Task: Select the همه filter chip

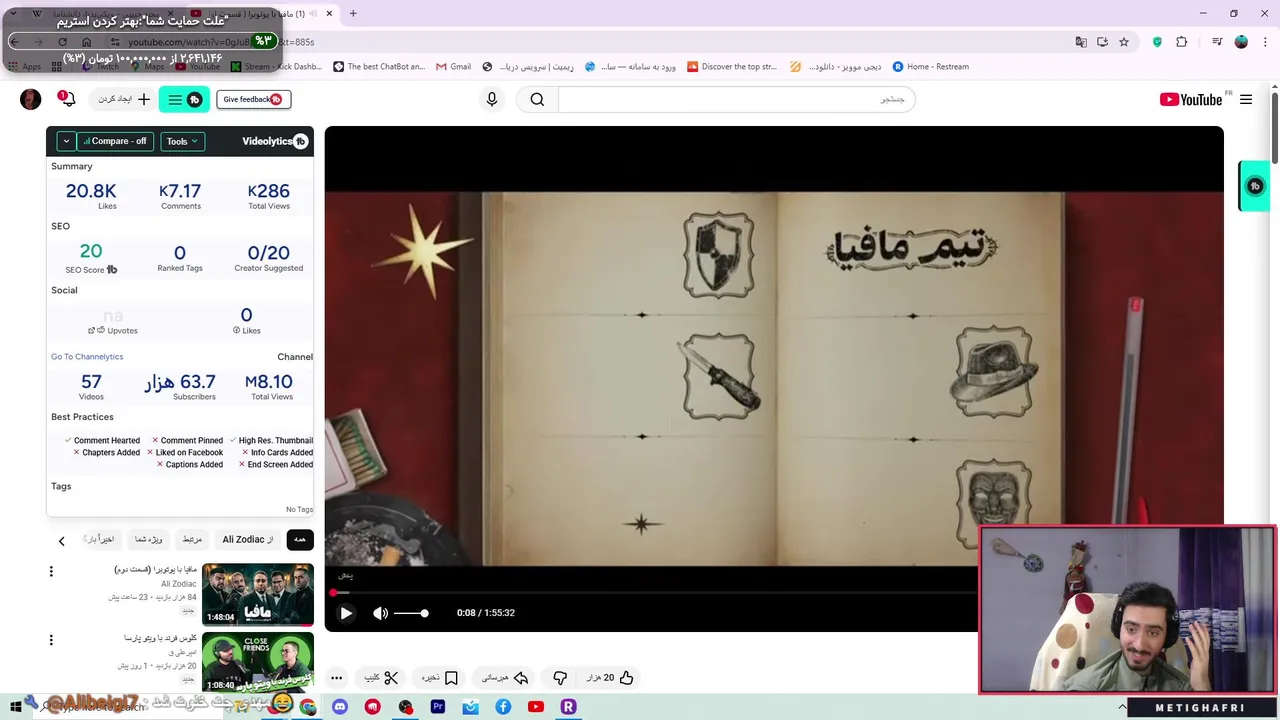Action: pos(299,540)
